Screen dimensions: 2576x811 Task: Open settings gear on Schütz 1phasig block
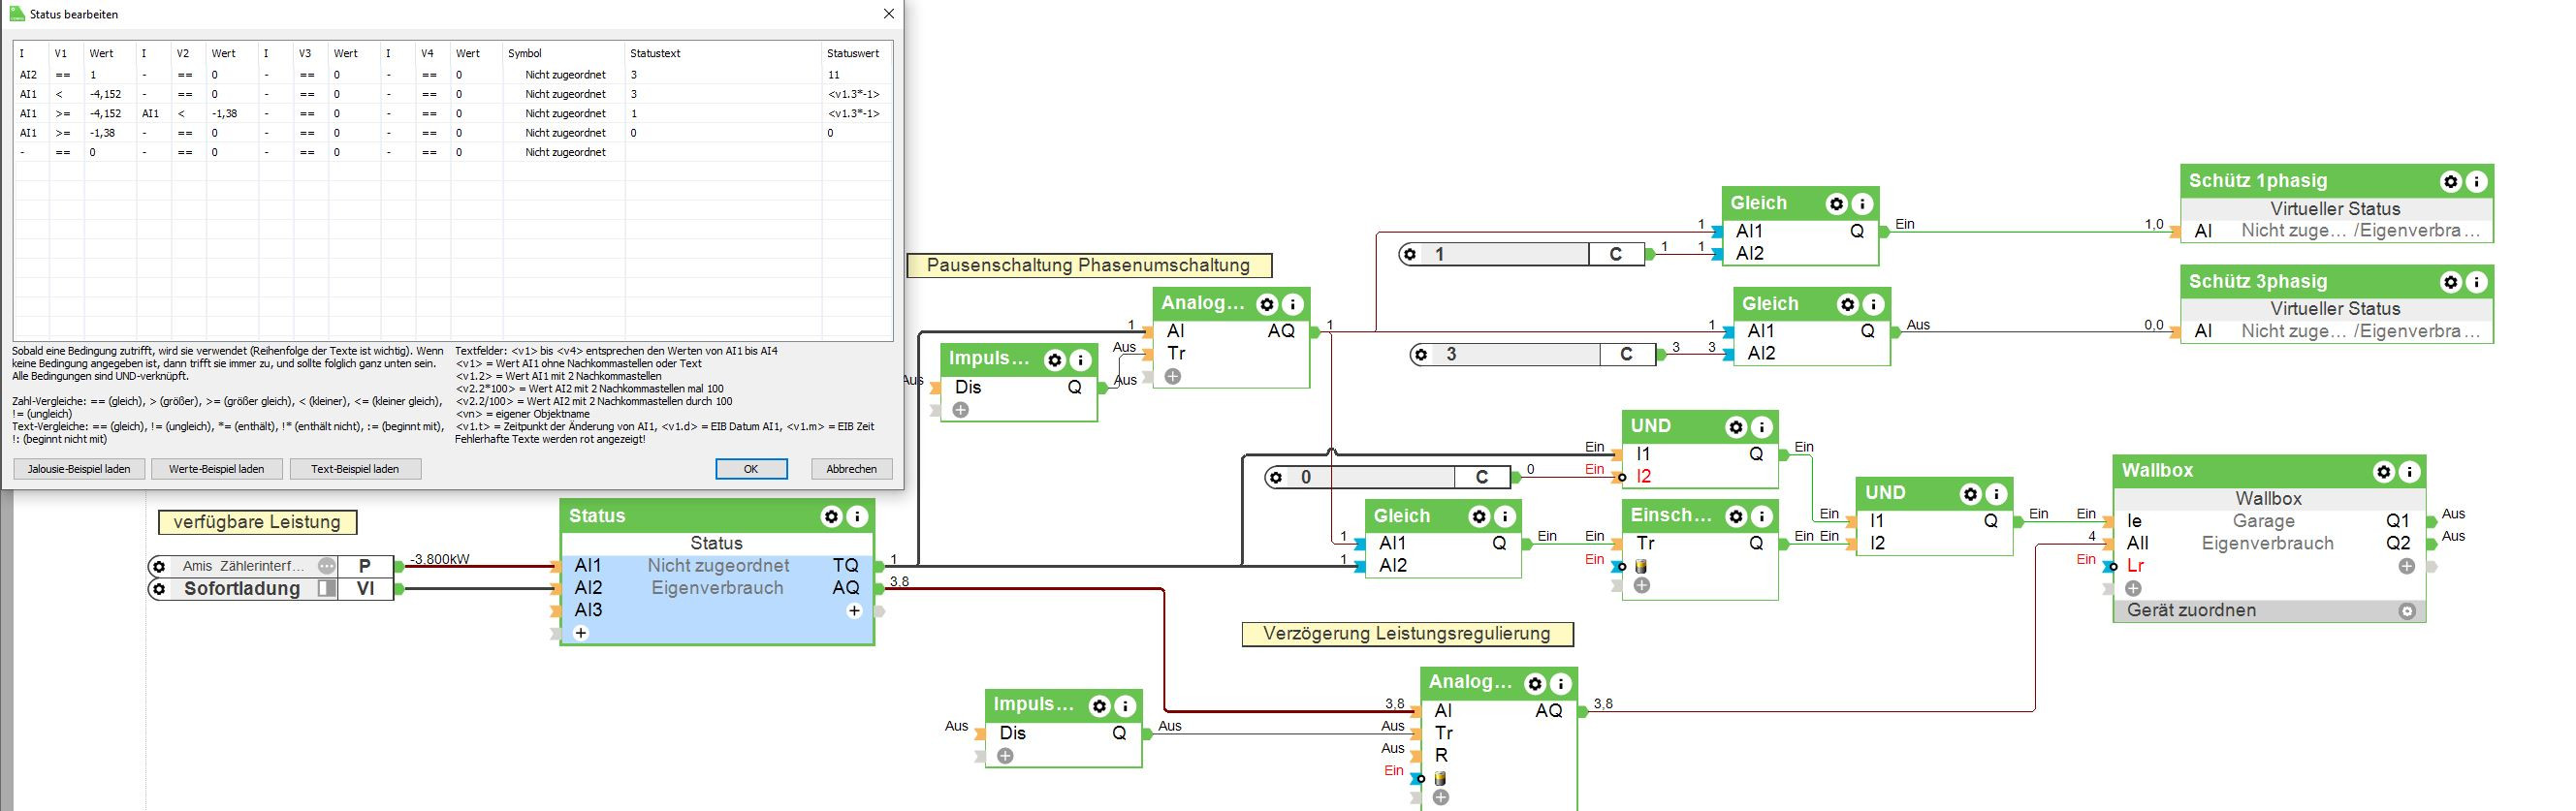2450,181
